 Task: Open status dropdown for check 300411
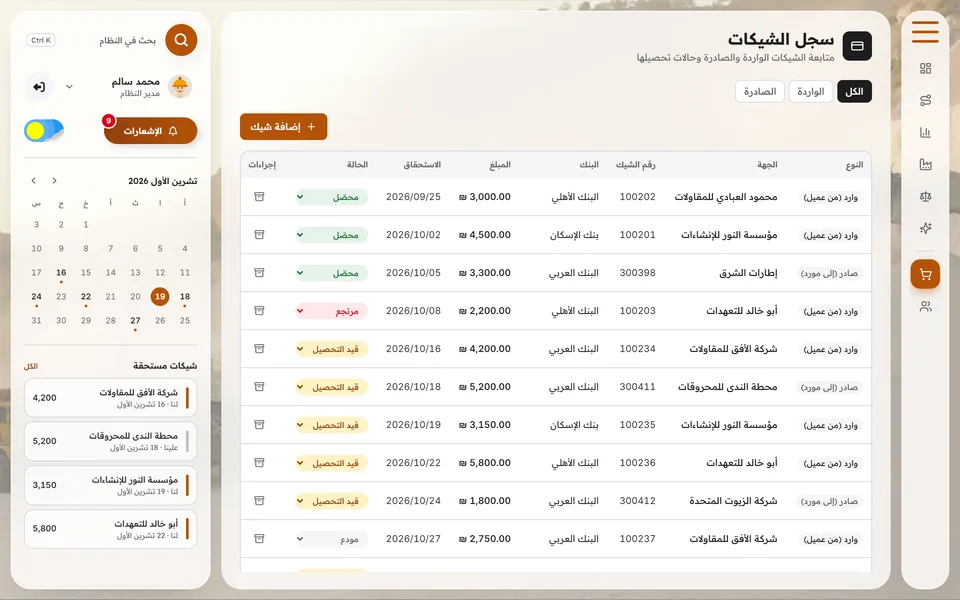click(331, 387)
